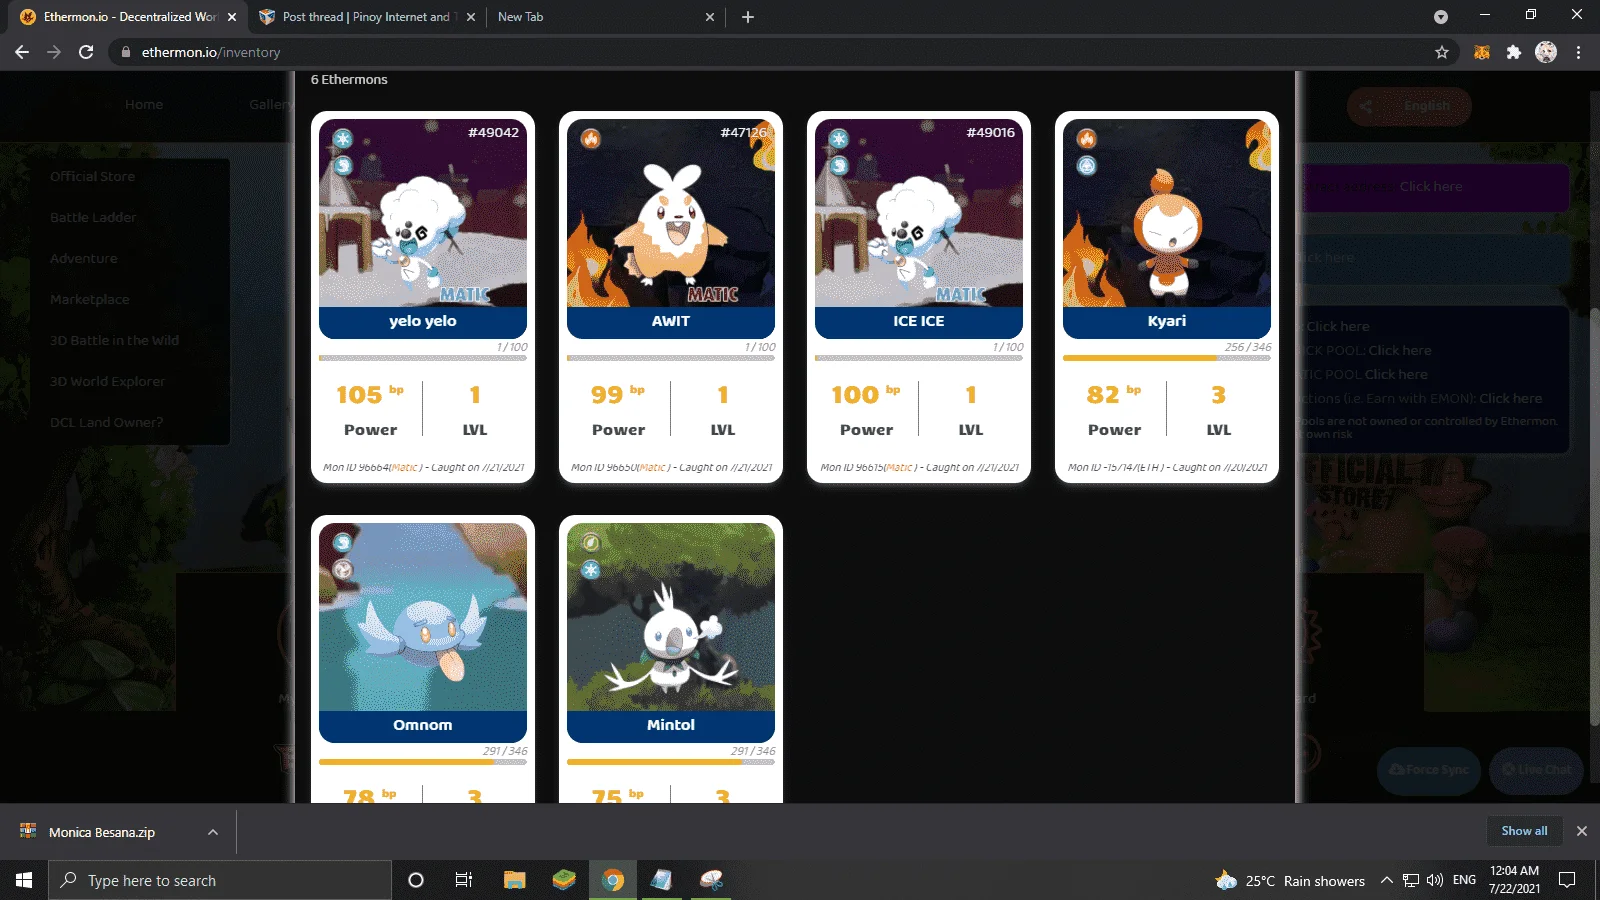Close the downloads bar
Screen dimensions: 1600x900
pyautogui.click(x=1582, y=831)
